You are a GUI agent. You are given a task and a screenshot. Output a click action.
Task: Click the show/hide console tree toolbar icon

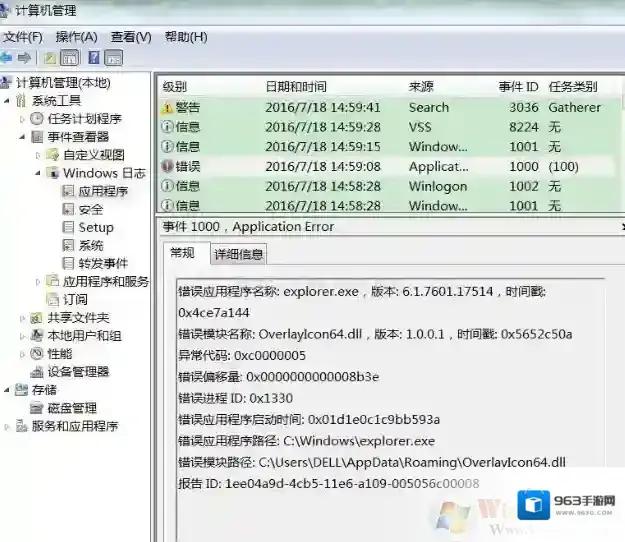69,58
